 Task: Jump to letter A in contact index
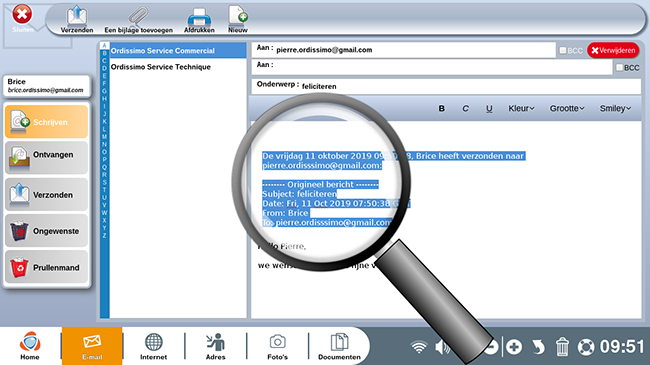click(x=104, y=45)
